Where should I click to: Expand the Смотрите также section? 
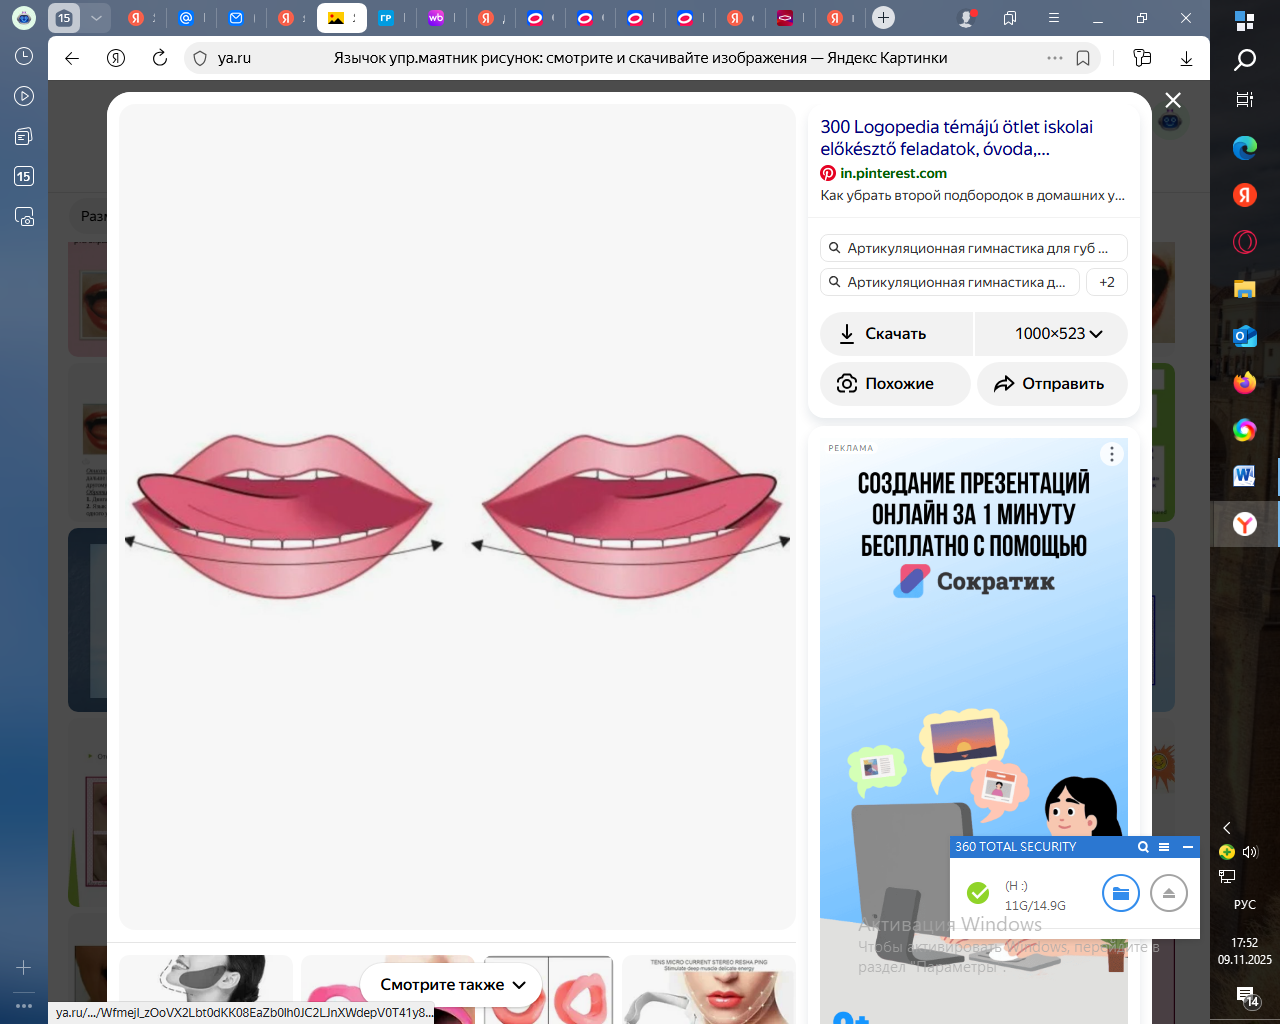(452, 985)
